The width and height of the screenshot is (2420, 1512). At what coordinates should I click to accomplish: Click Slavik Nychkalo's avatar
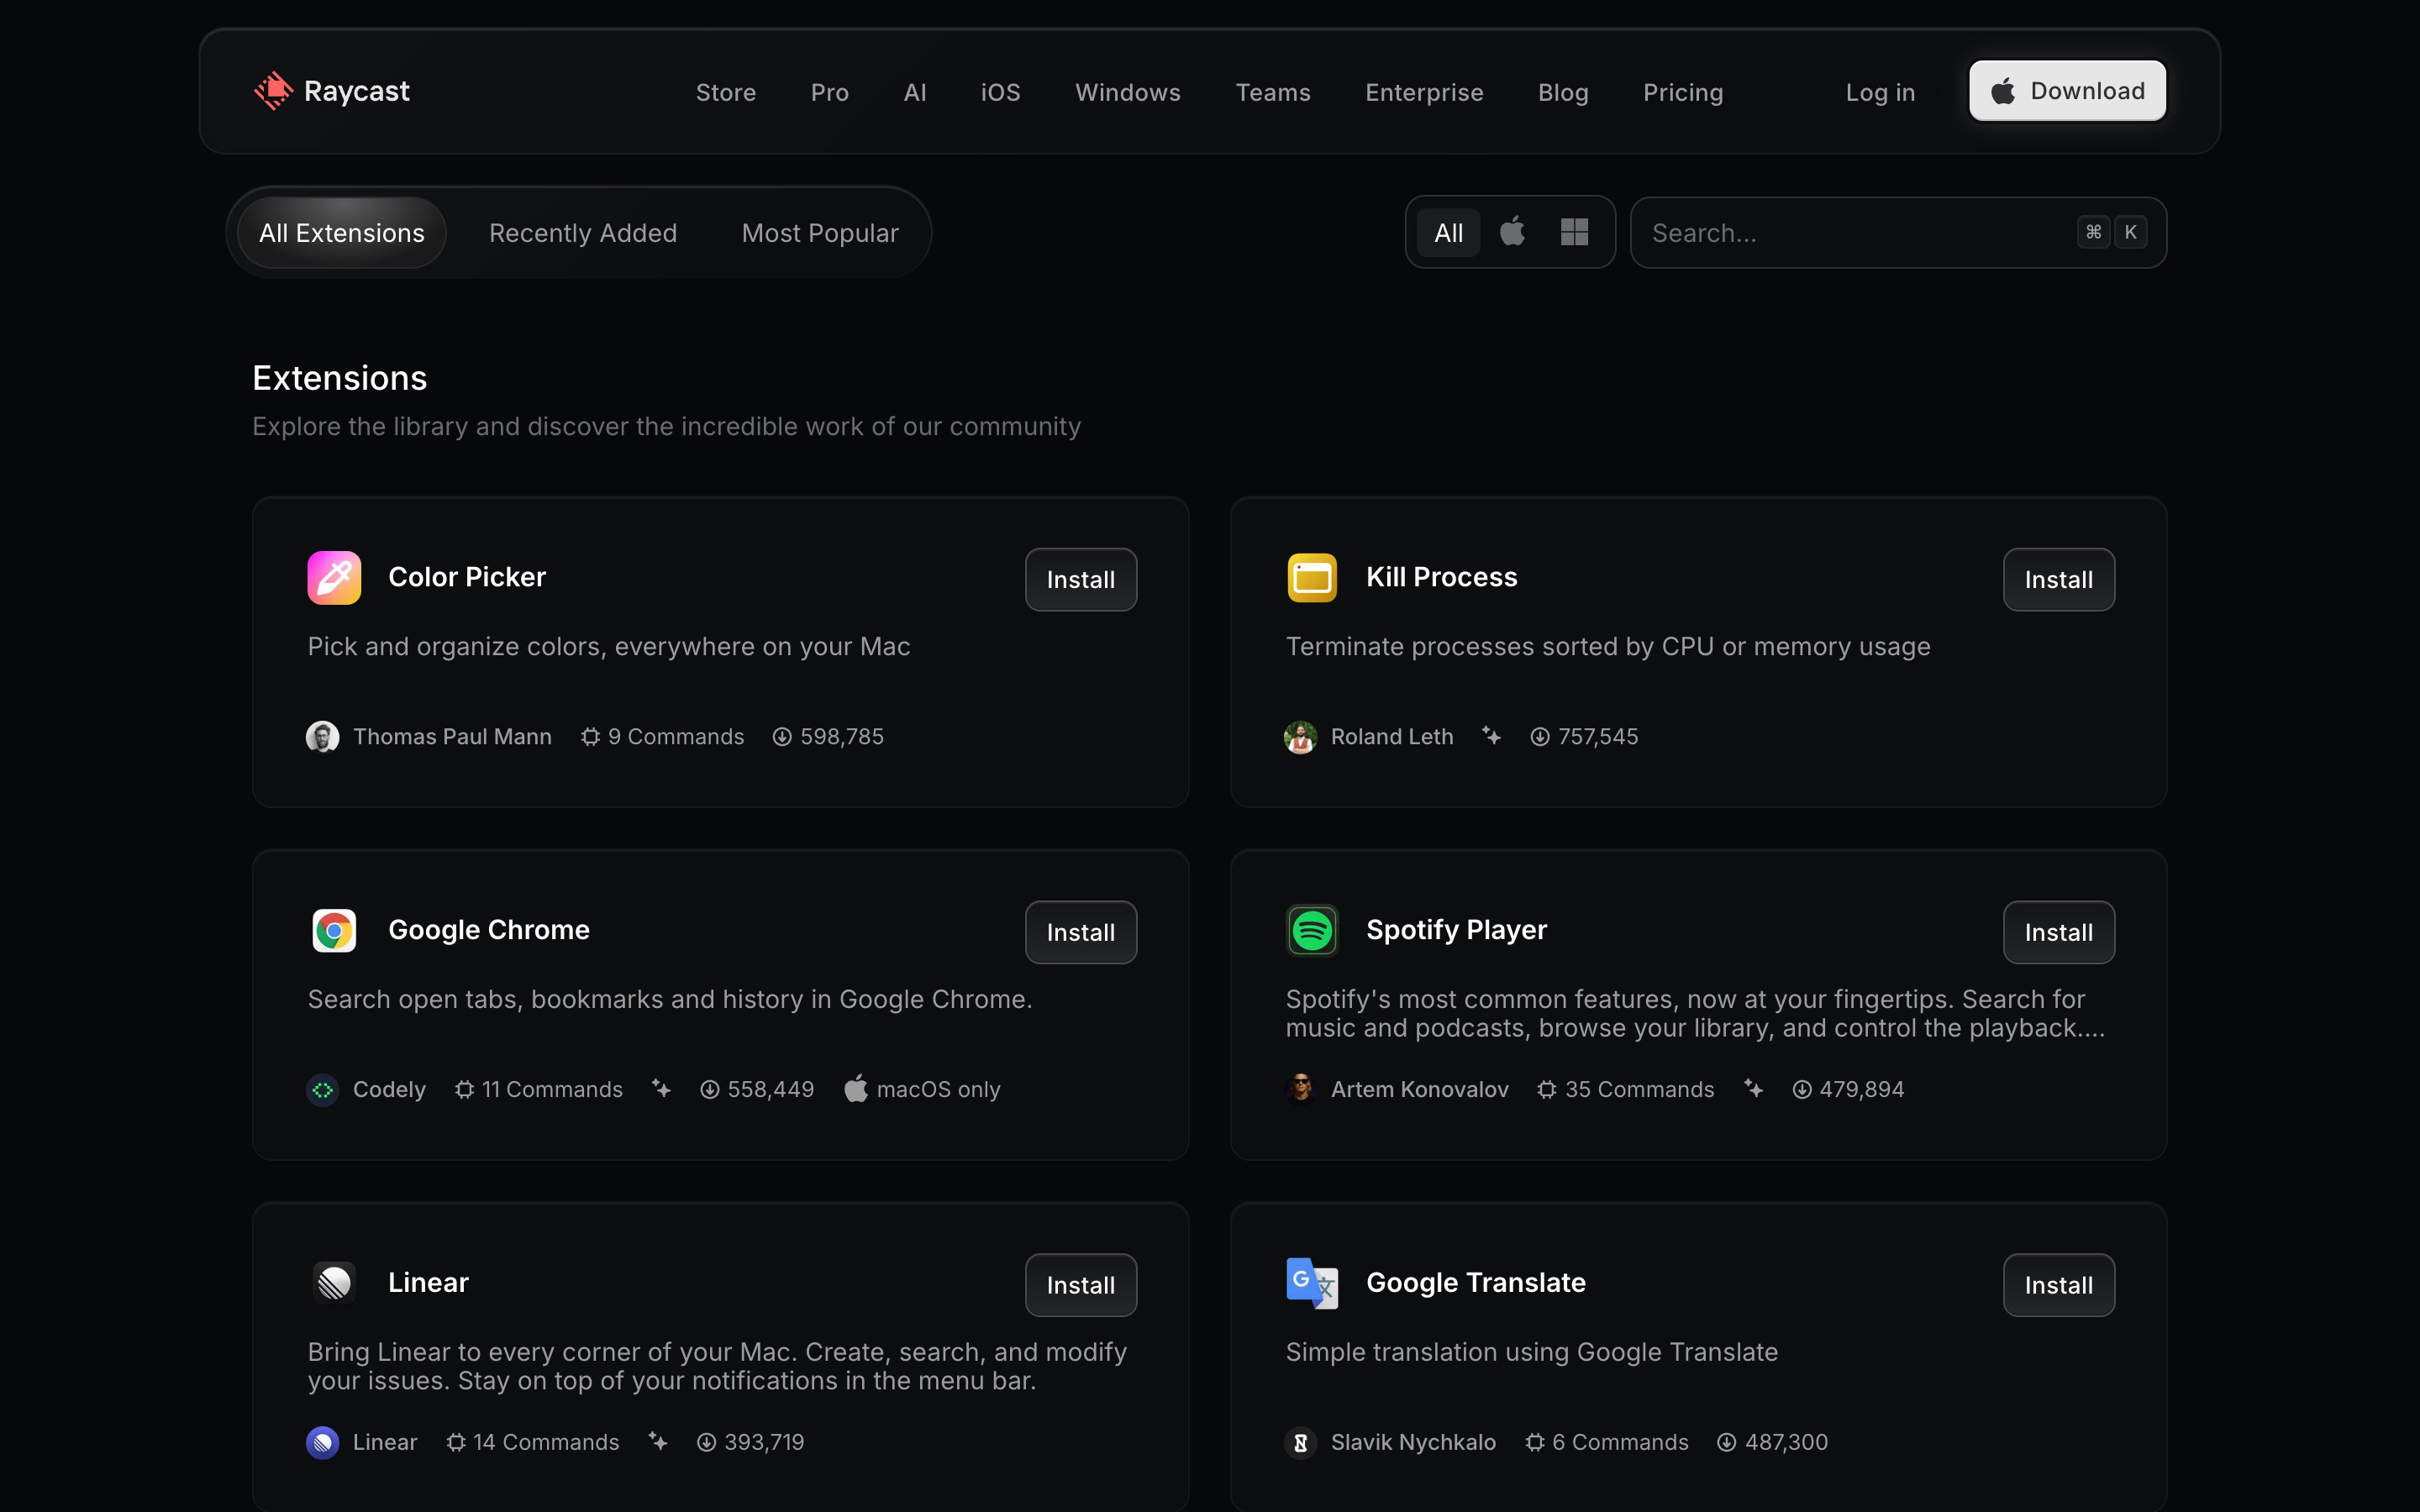(1300, 1443)
